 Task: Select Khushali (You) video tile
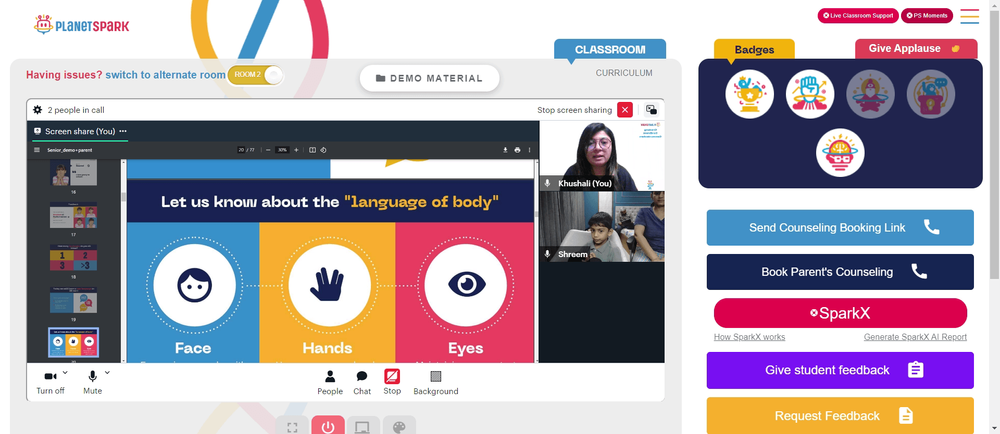coord(602,156)
